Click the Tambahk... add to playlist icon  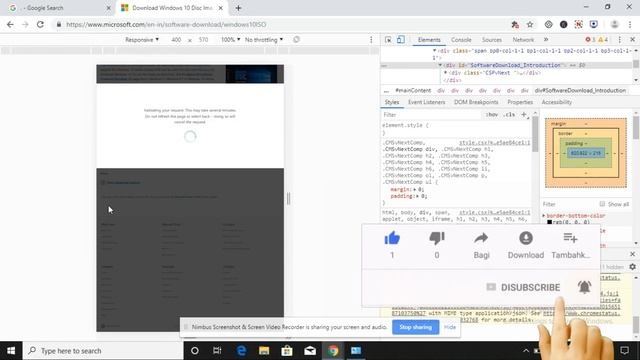coord(570,238)
